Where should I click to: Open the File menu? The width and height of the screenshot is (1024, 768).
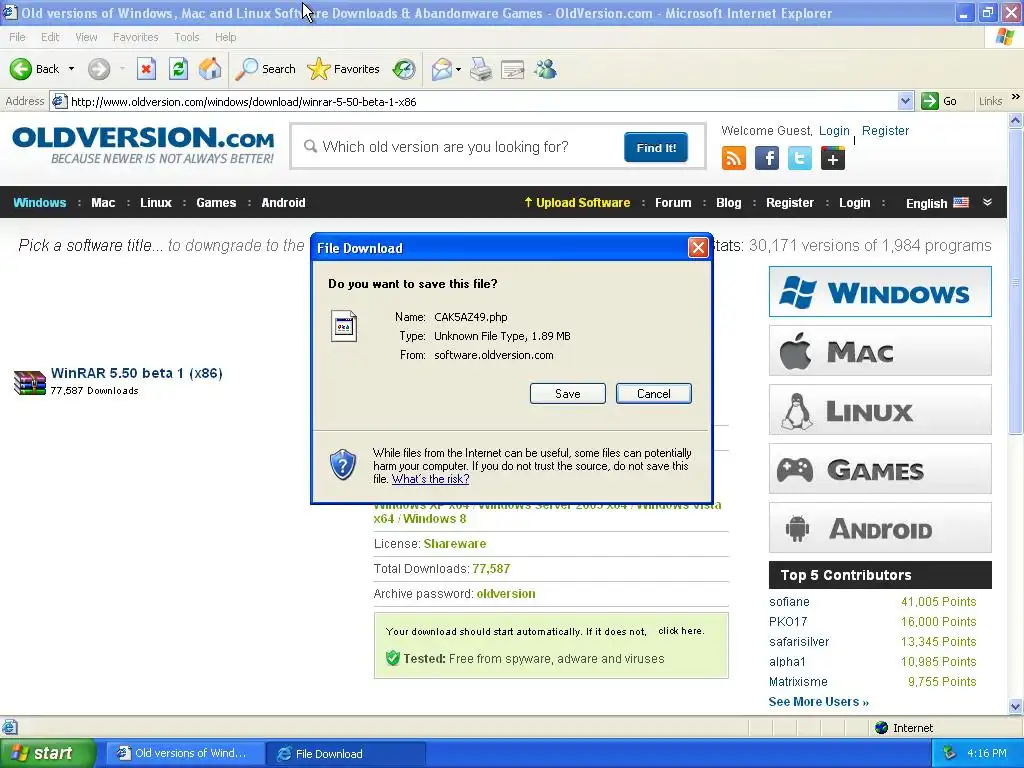tap(18, 37)
